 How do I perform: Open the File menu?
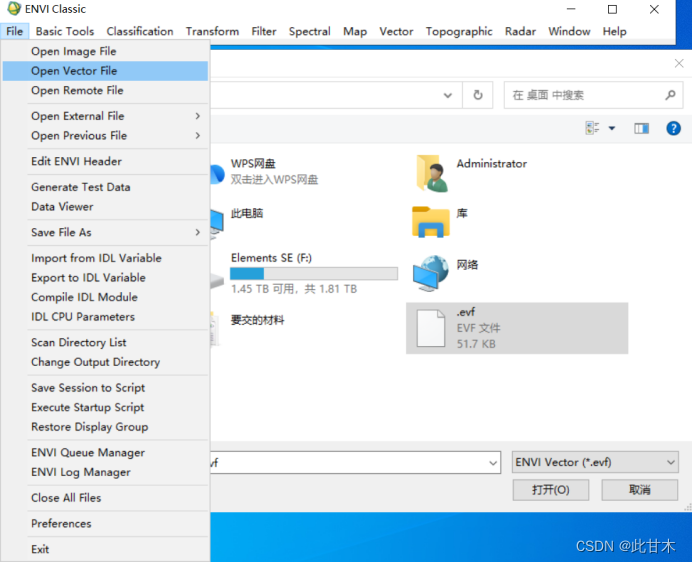point(15,31)
